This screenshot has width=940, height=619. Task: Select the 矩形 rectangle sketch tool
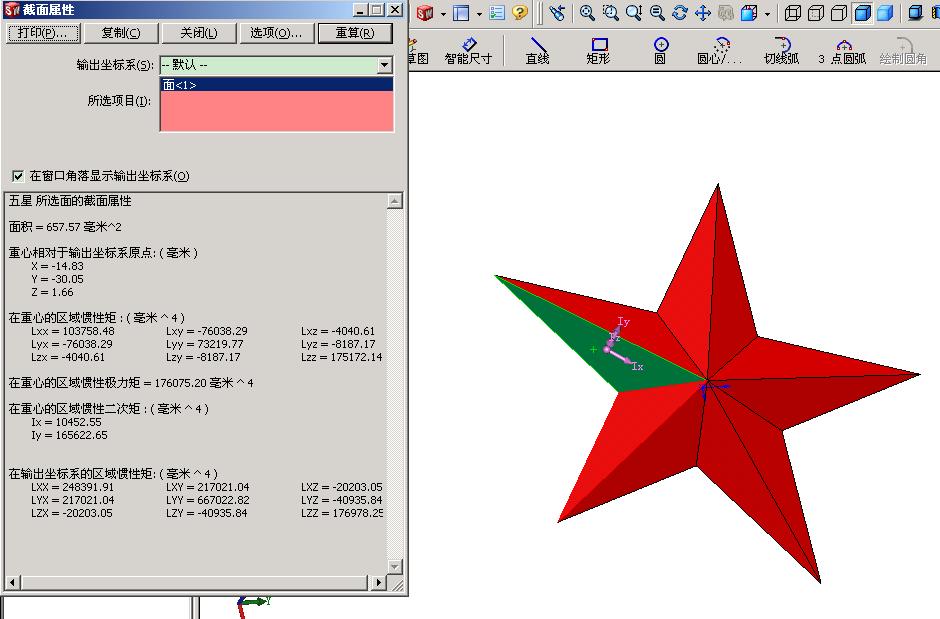pos(598,51)
